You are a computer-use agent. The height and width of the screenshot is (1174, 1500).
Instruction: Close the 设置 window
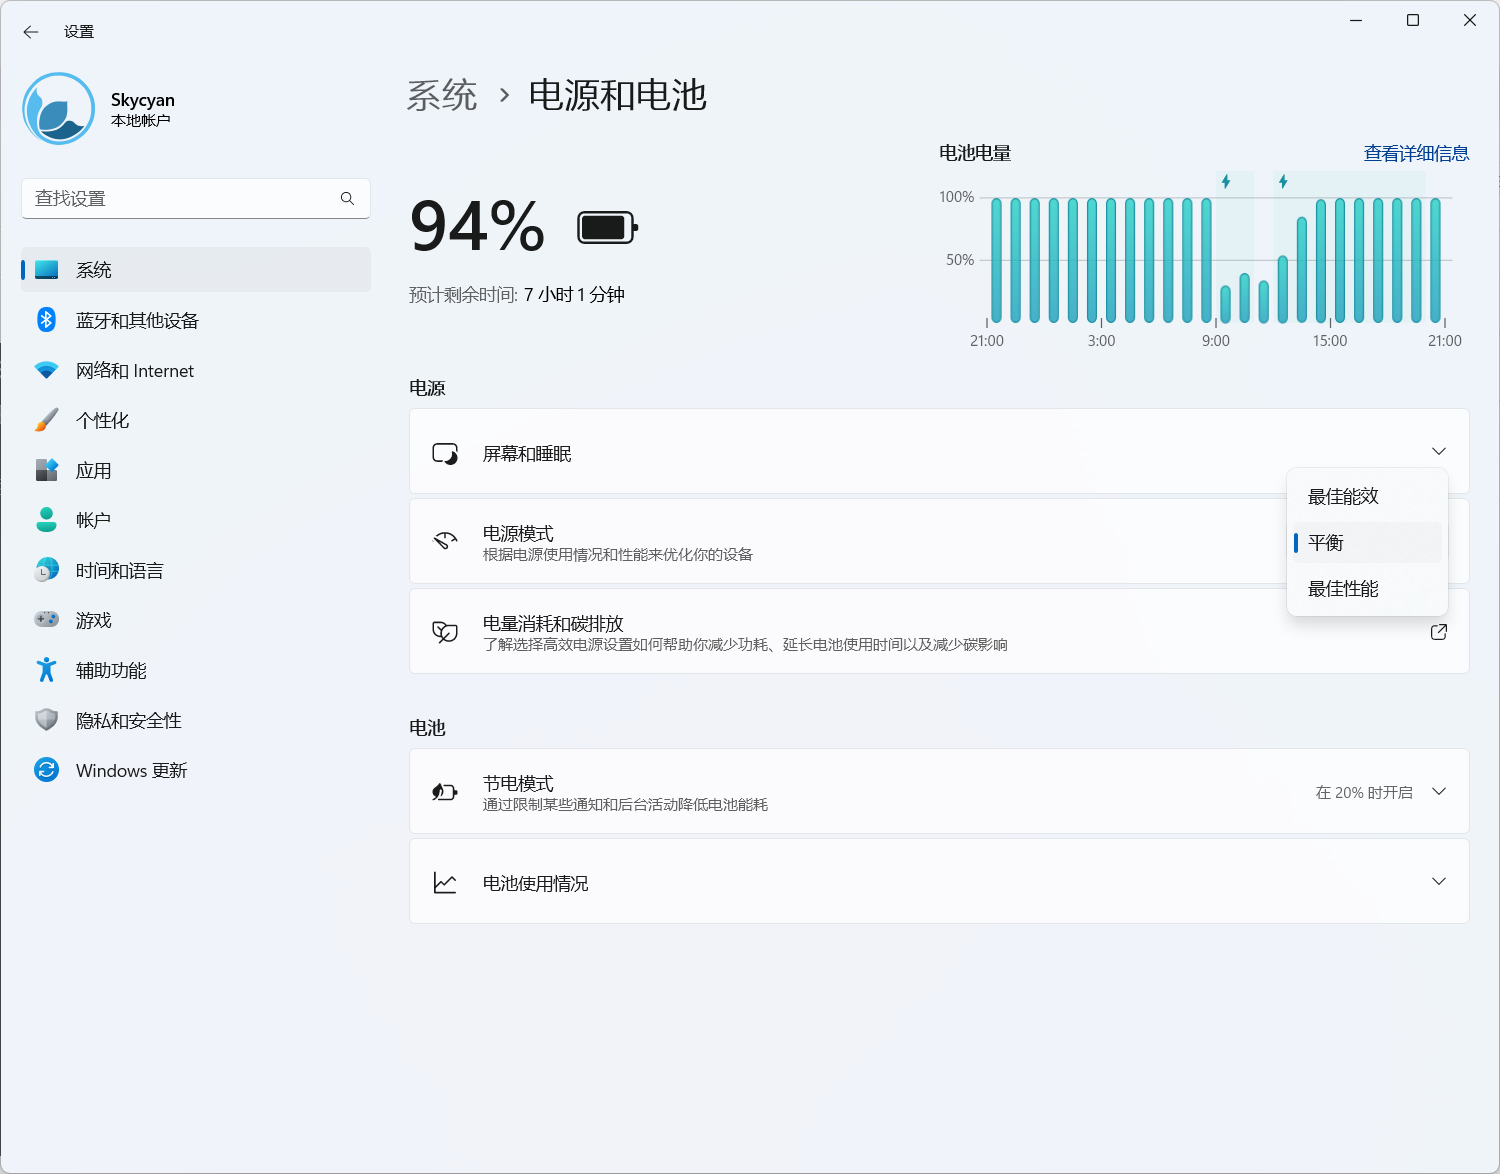coord(1470,20)
